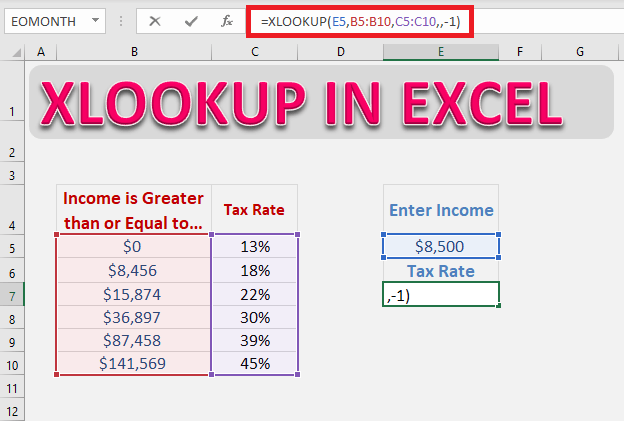Select row 12 header

pos(12,411)
